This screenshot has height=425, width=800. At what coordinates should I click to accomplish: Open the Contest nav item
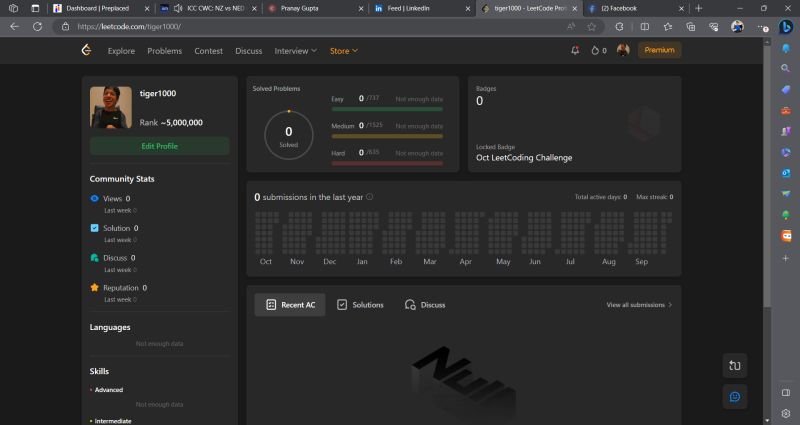208,51
